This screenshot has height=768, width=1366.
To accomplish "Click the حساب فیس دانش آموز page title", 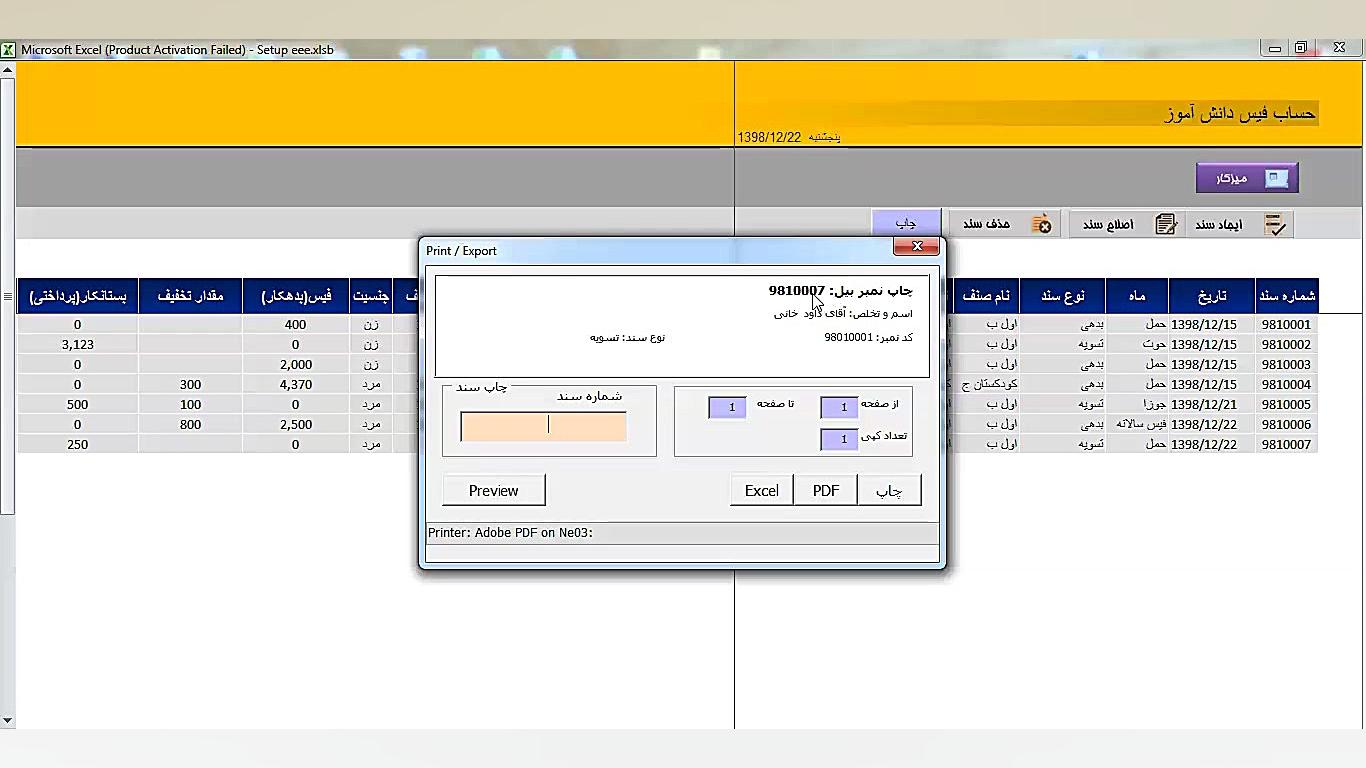I will 1240,114.
